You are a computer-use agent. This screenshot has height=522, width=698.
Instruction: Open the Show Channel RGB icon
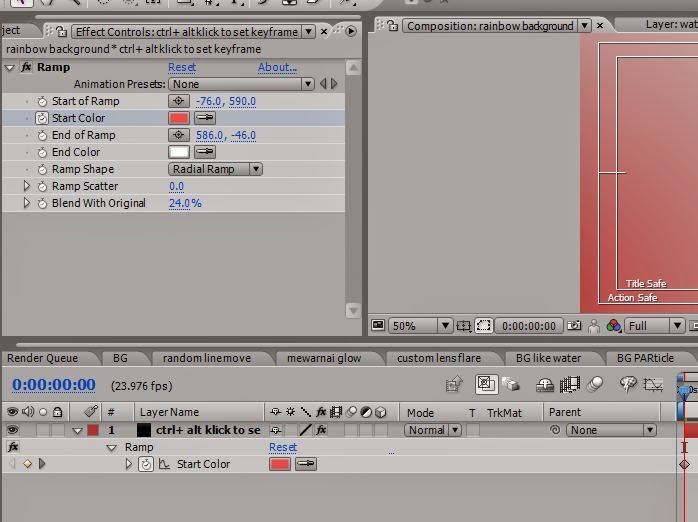pyautogui.click(x=612, y=326)
